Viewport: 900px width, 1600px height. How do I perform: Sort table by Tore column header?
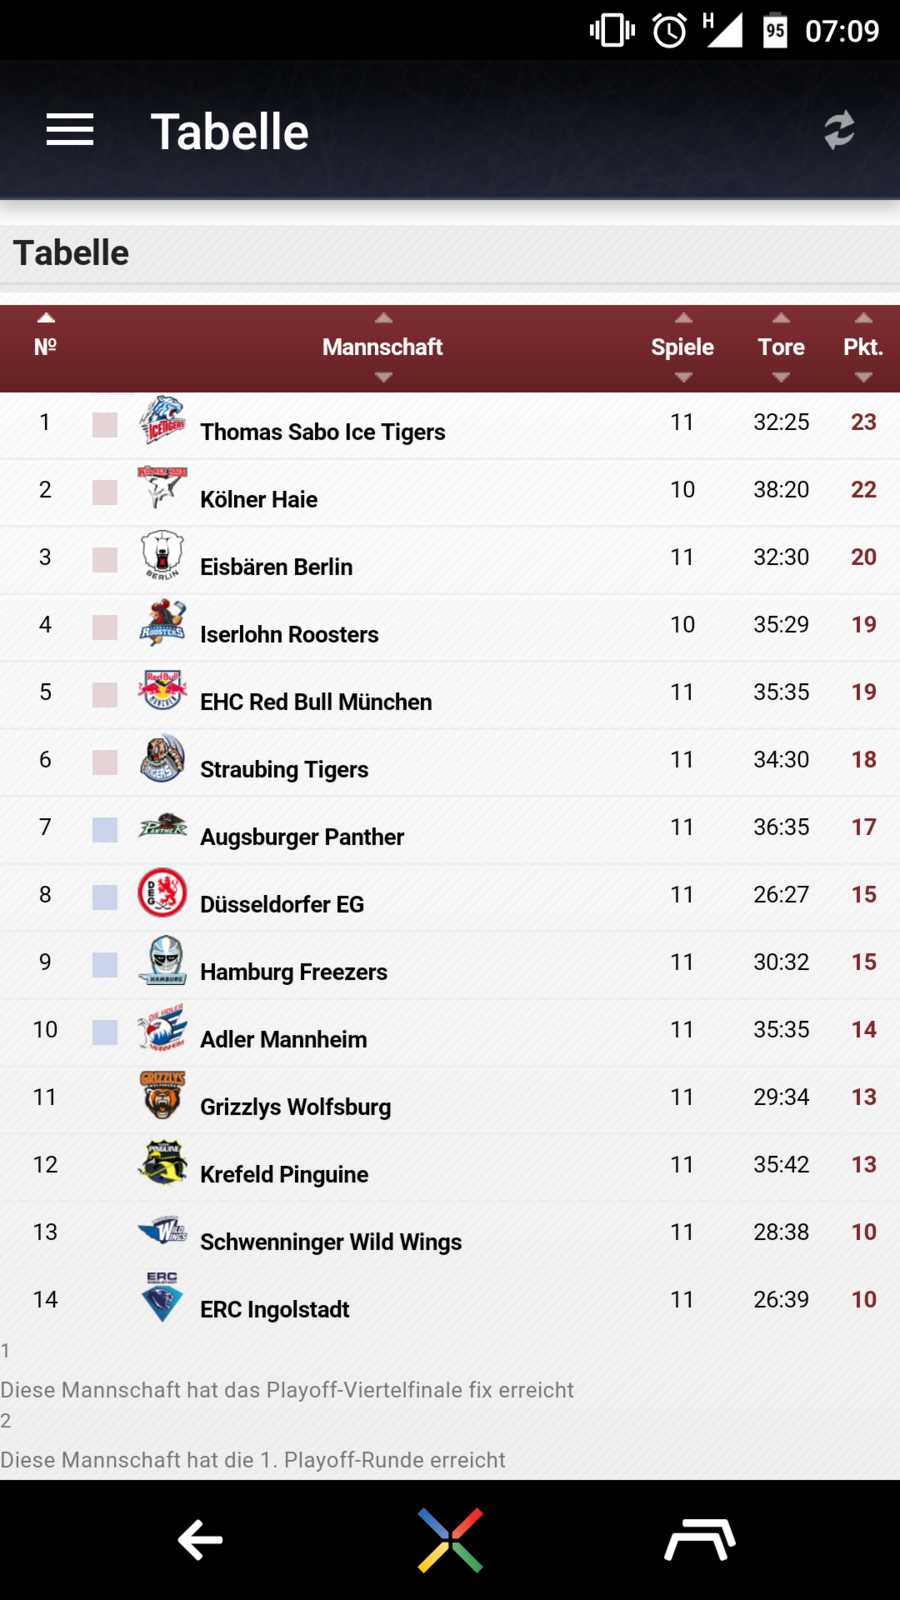(781, 347)
